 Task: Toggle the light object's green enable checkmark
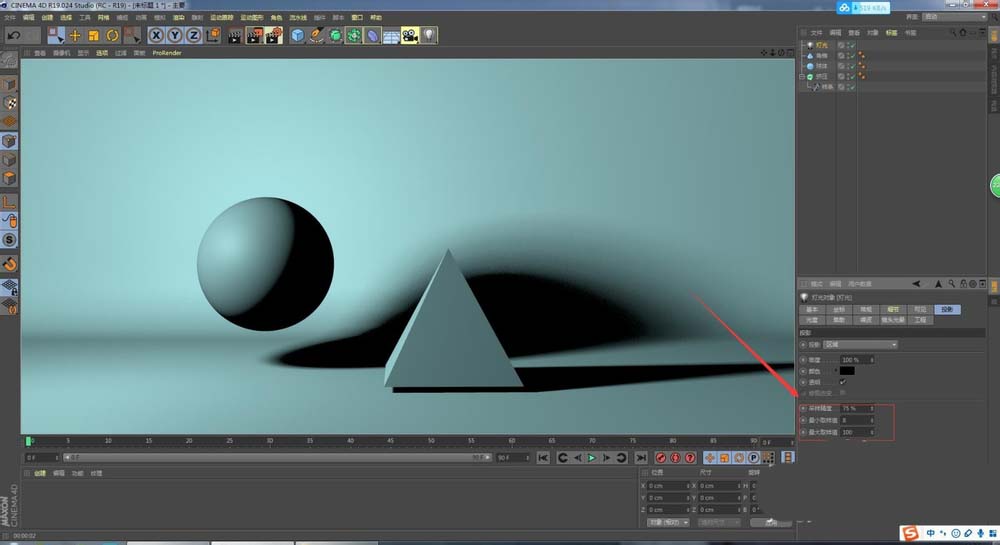[851, 45]
